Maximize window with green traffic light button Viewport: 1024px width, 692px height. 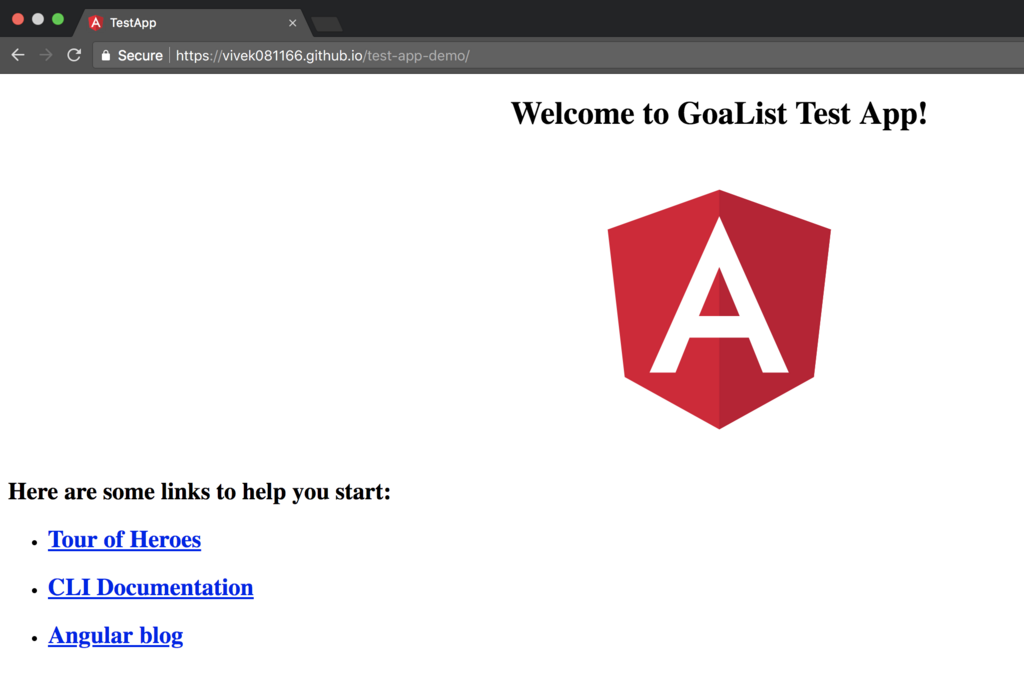[x=58, y=19]
